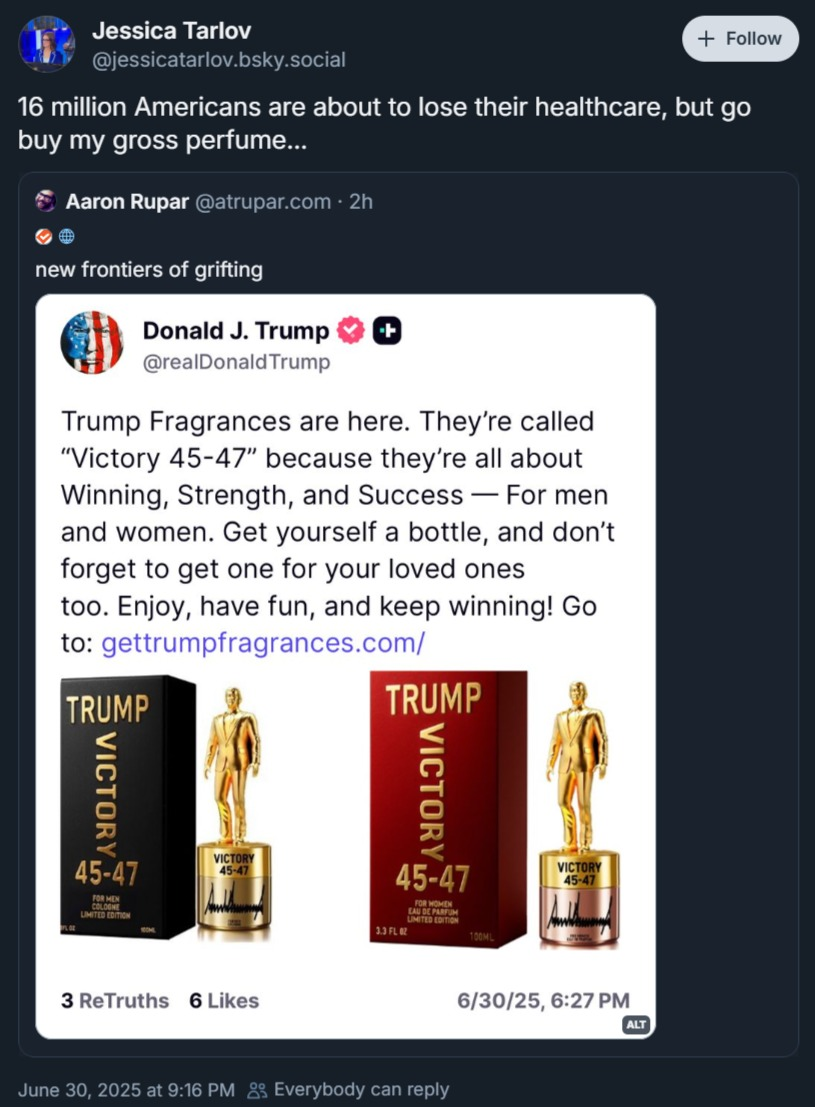View the 3 ReTruths count
This screenshot has height=1107, width=815.
tap(115, 1000)
